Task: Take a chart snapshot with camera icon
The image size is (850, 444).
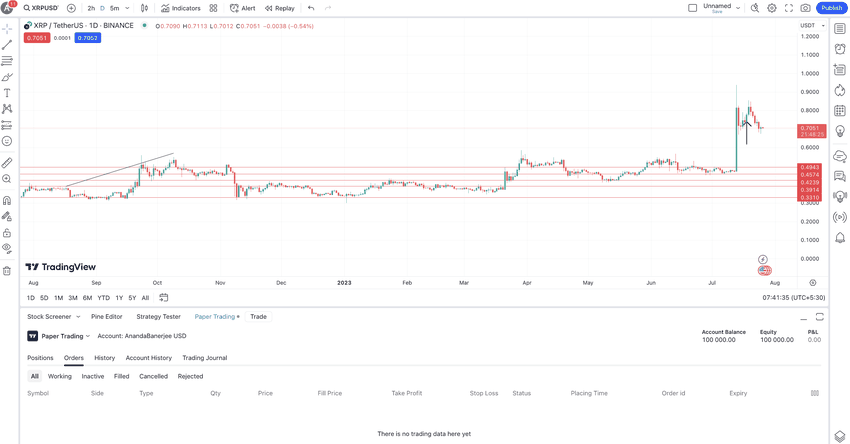Action: click(806, 8)
